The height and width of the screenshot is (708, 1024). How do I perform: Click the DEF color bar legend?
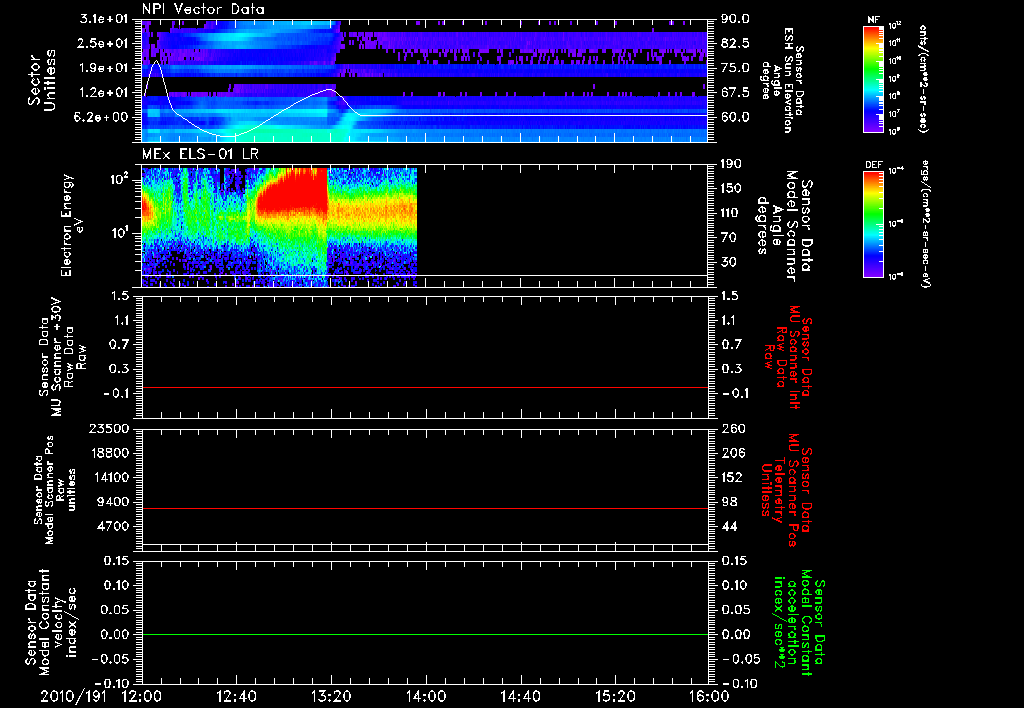(873, 224)
